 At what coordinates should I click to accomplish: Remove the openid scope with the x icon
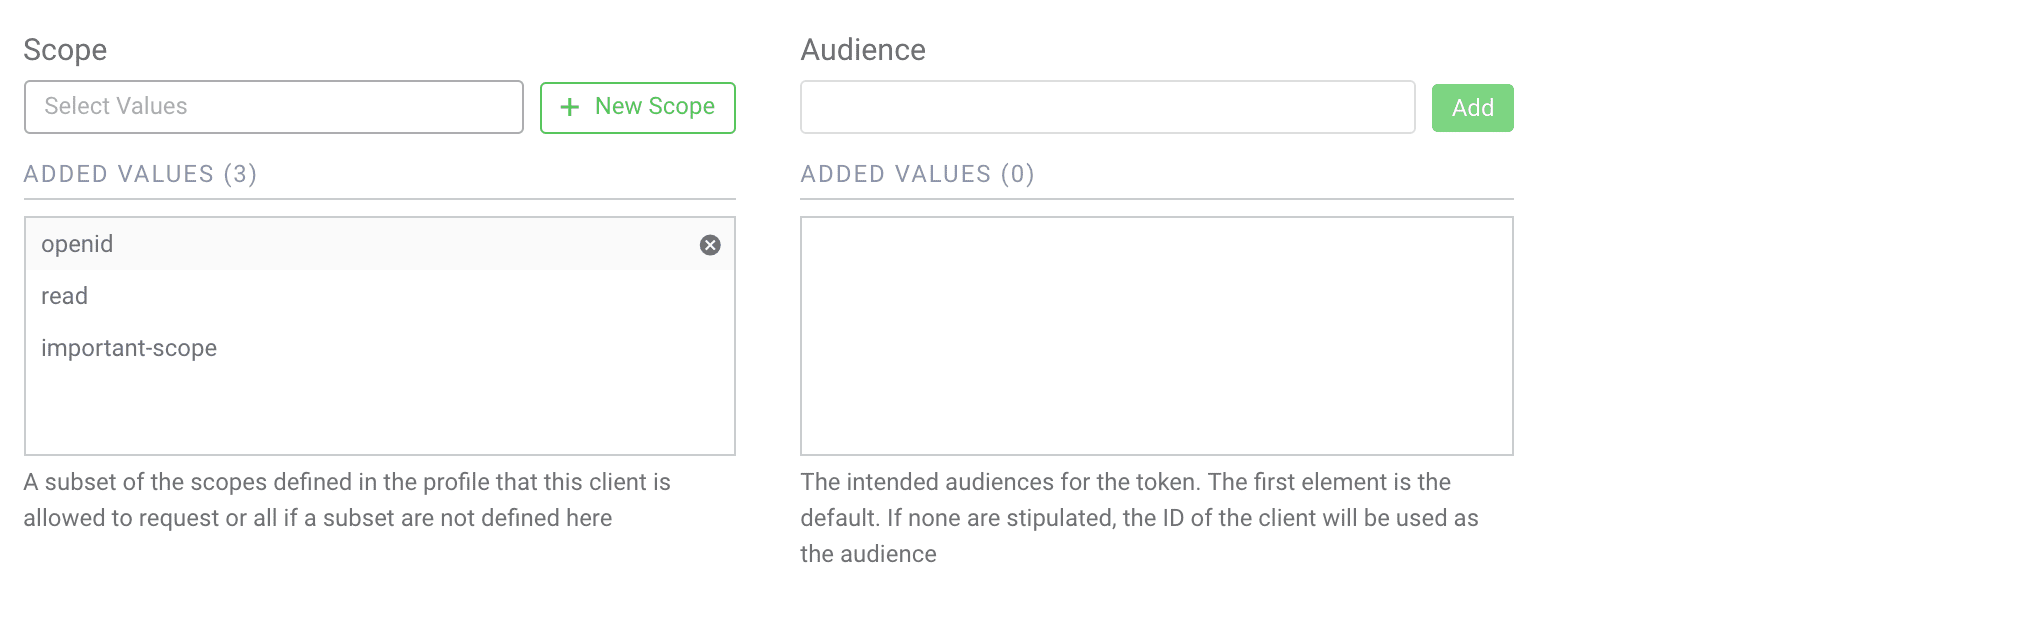[710, 245]
